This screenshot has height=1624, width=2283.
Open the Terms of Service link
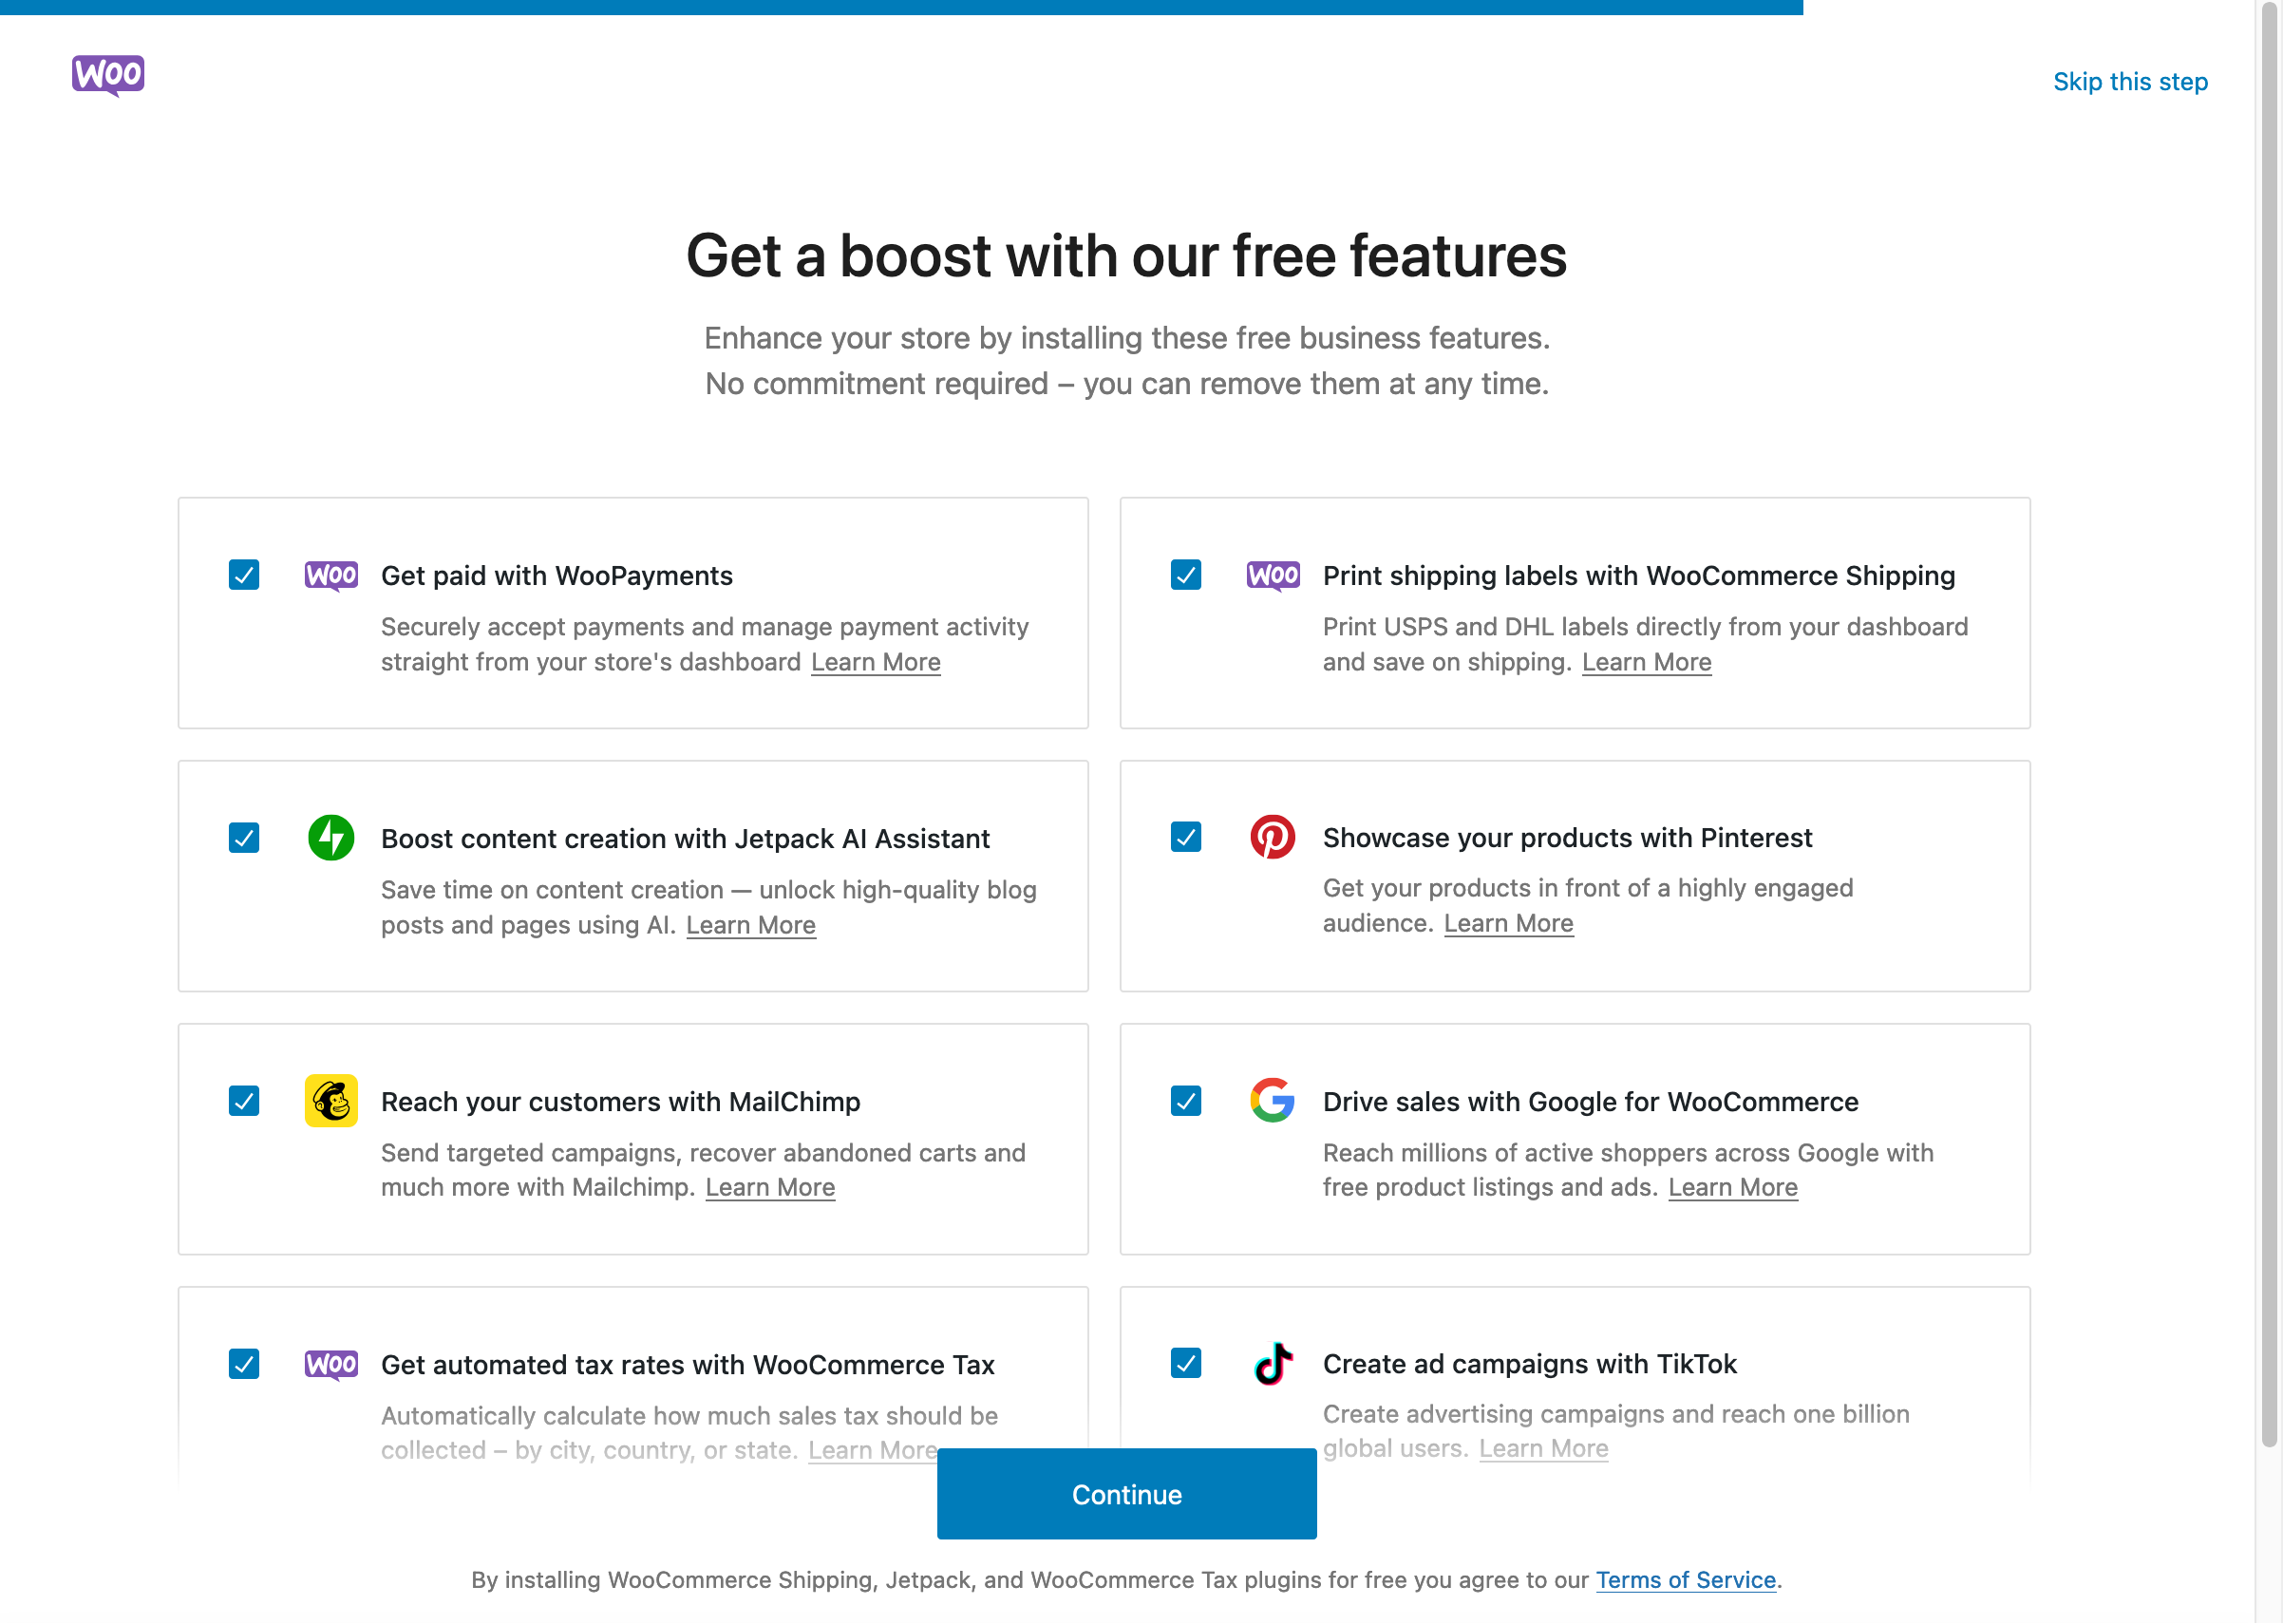1685,1580
